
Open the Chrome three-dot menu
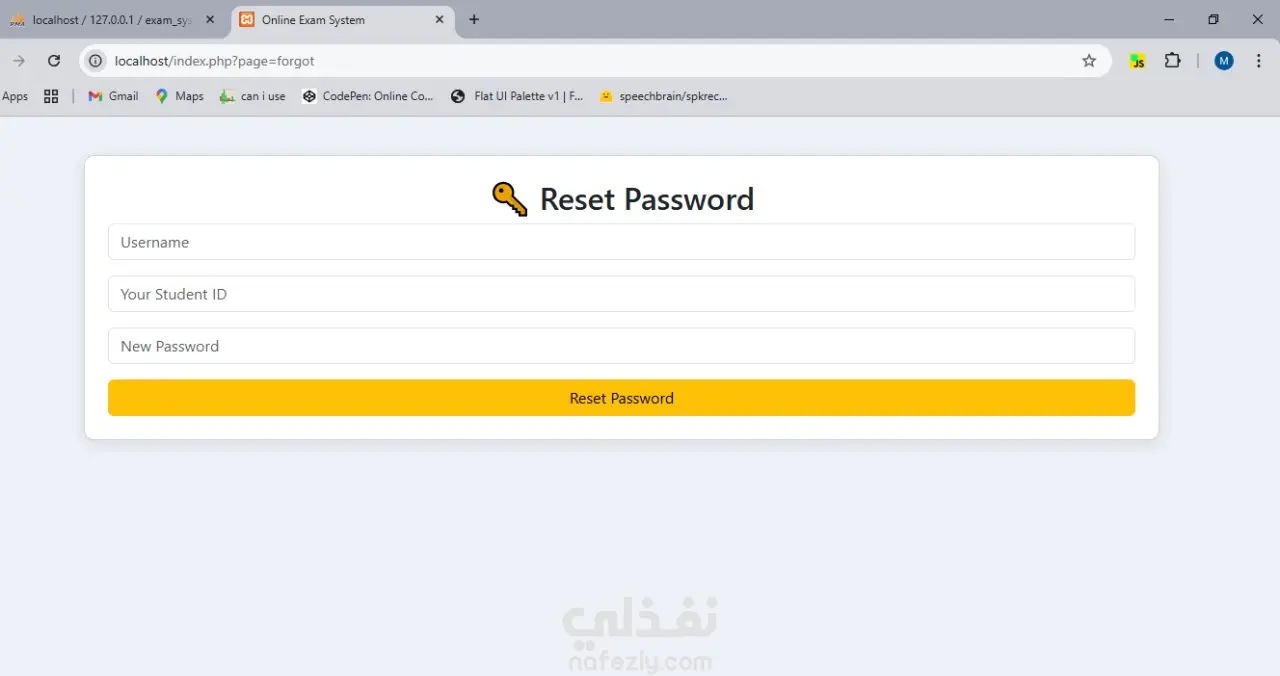pos(1259,61)
